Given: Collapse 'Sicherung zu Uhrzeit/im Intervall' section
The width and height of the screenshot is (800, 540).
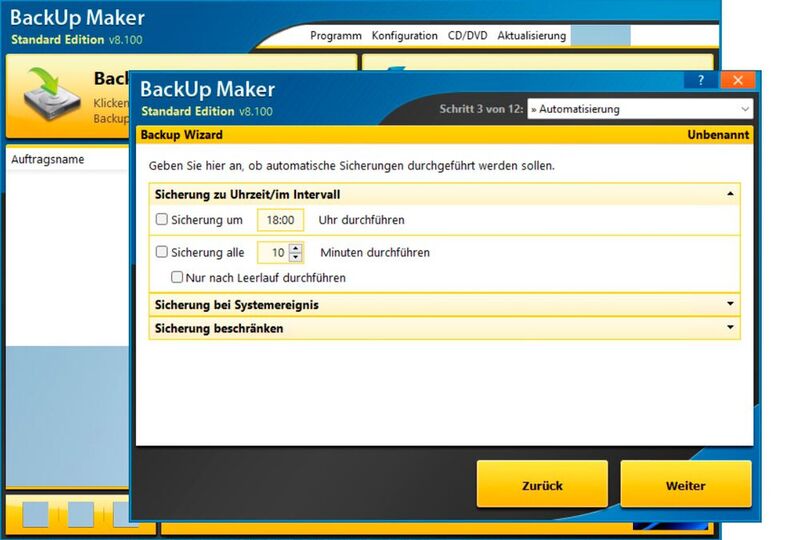Looking at the screenshot, I should 444,194.
